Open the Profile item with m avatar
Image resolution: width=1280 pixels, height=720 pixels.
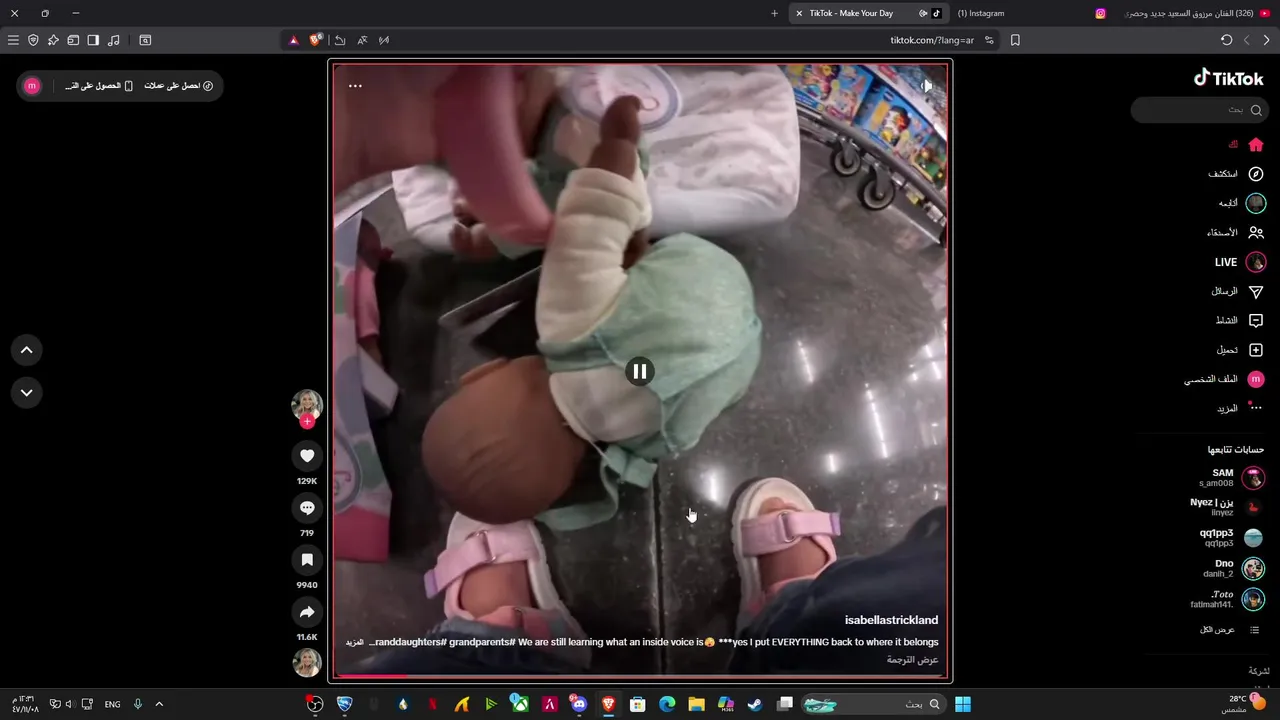point(1225,379)
